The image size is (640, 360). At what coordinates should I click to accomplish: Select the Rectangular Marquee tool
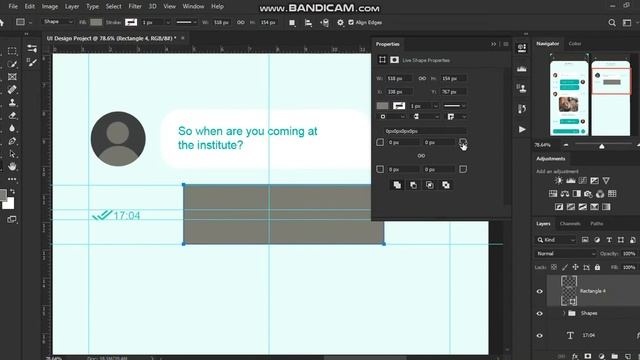12,51
